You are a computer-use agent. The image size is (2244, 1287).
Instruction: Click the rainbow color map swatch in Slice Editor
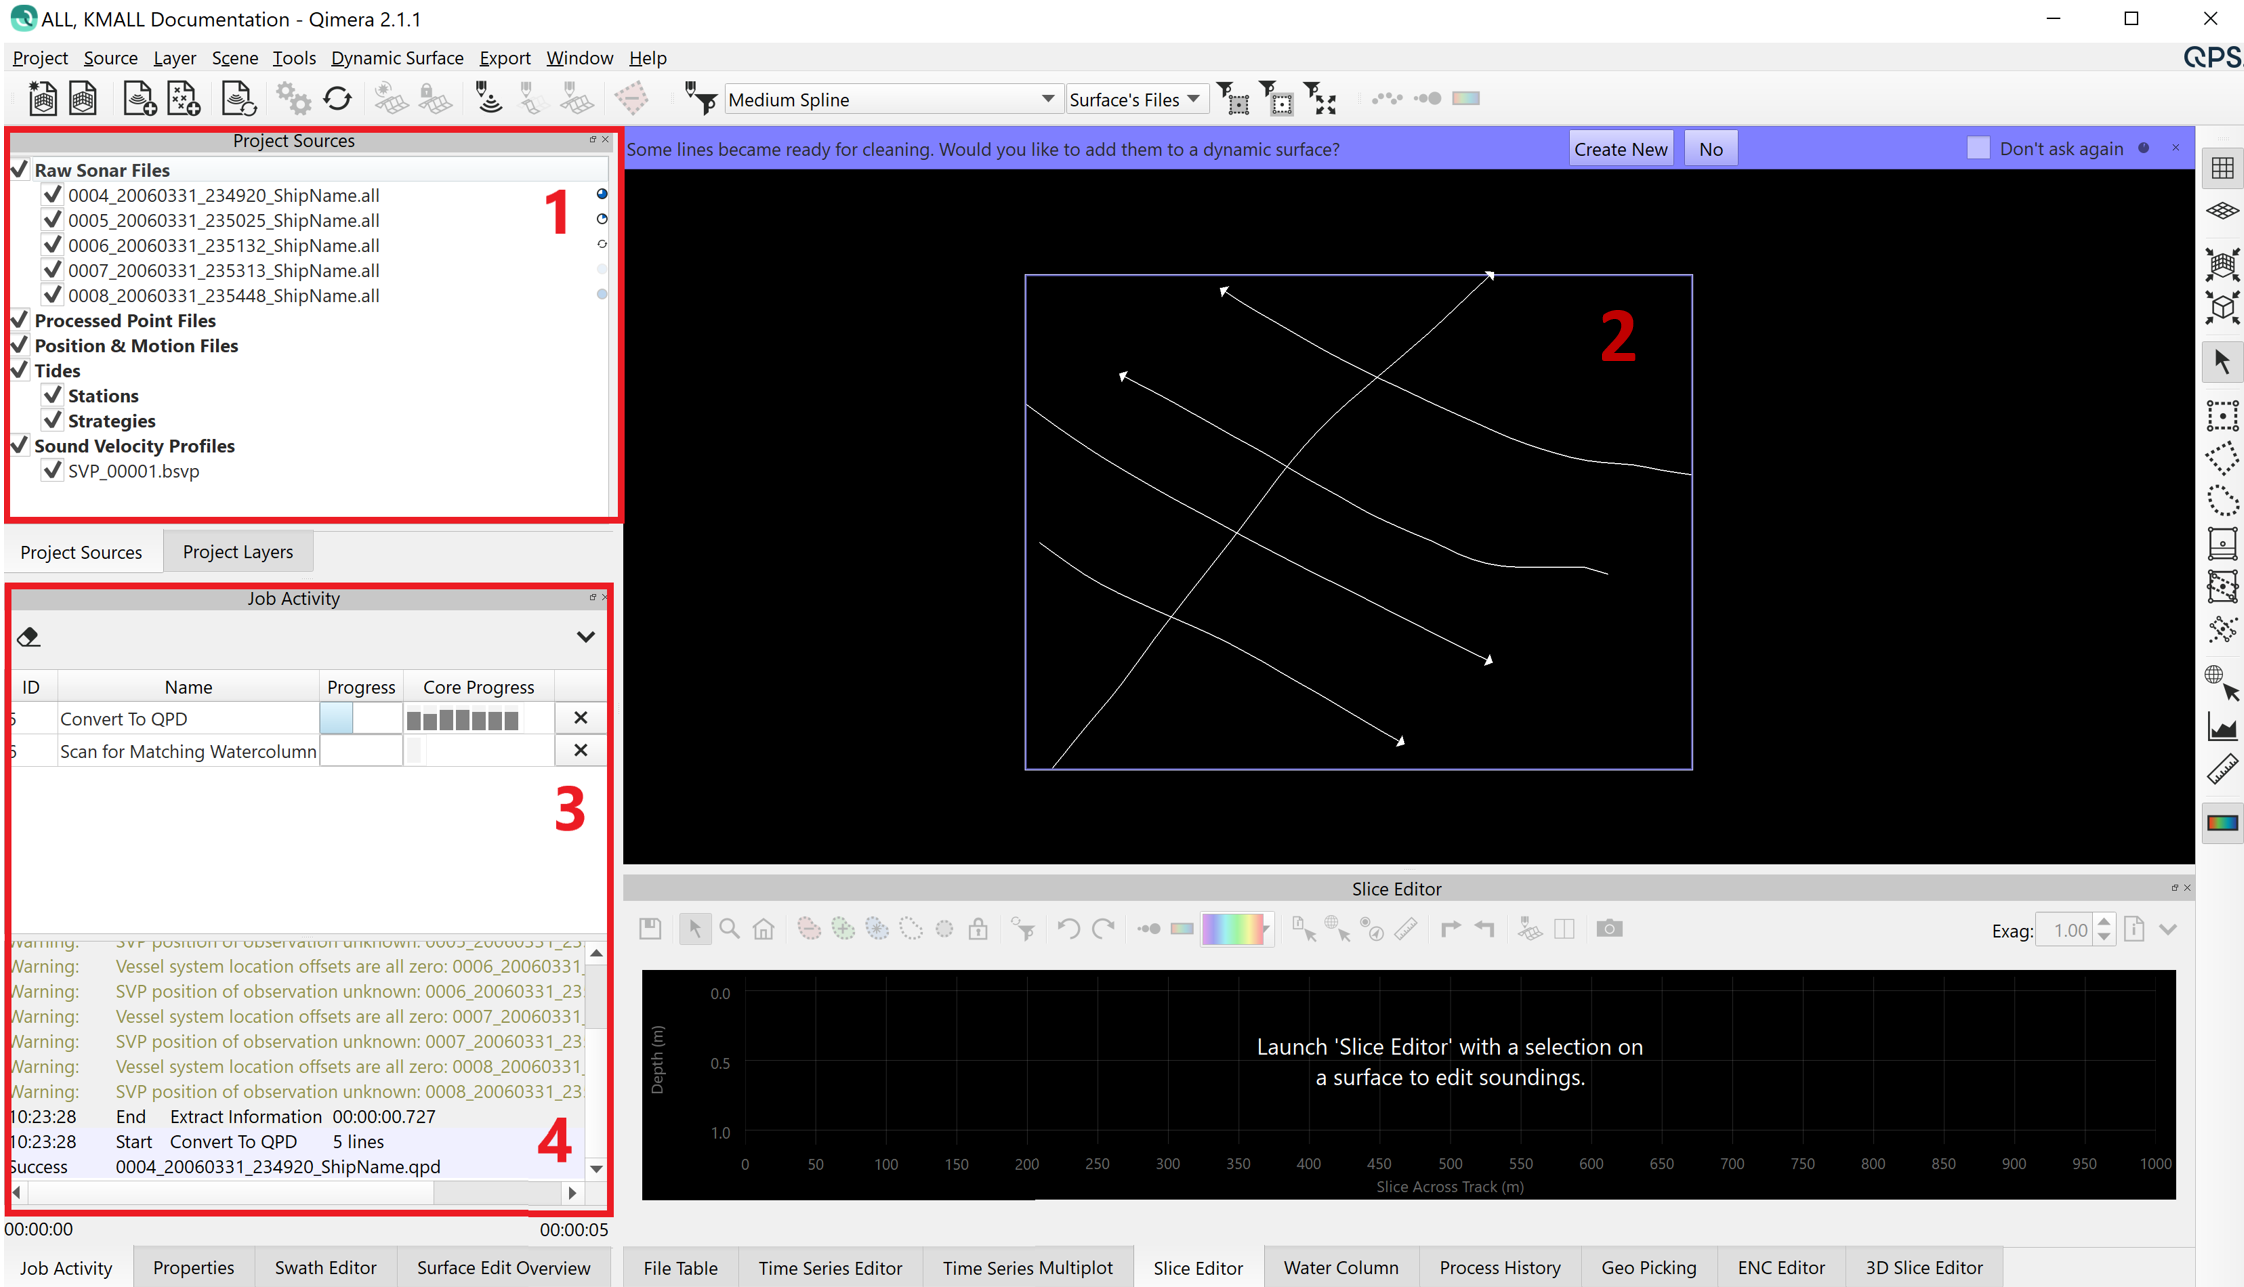[1233, 929]
